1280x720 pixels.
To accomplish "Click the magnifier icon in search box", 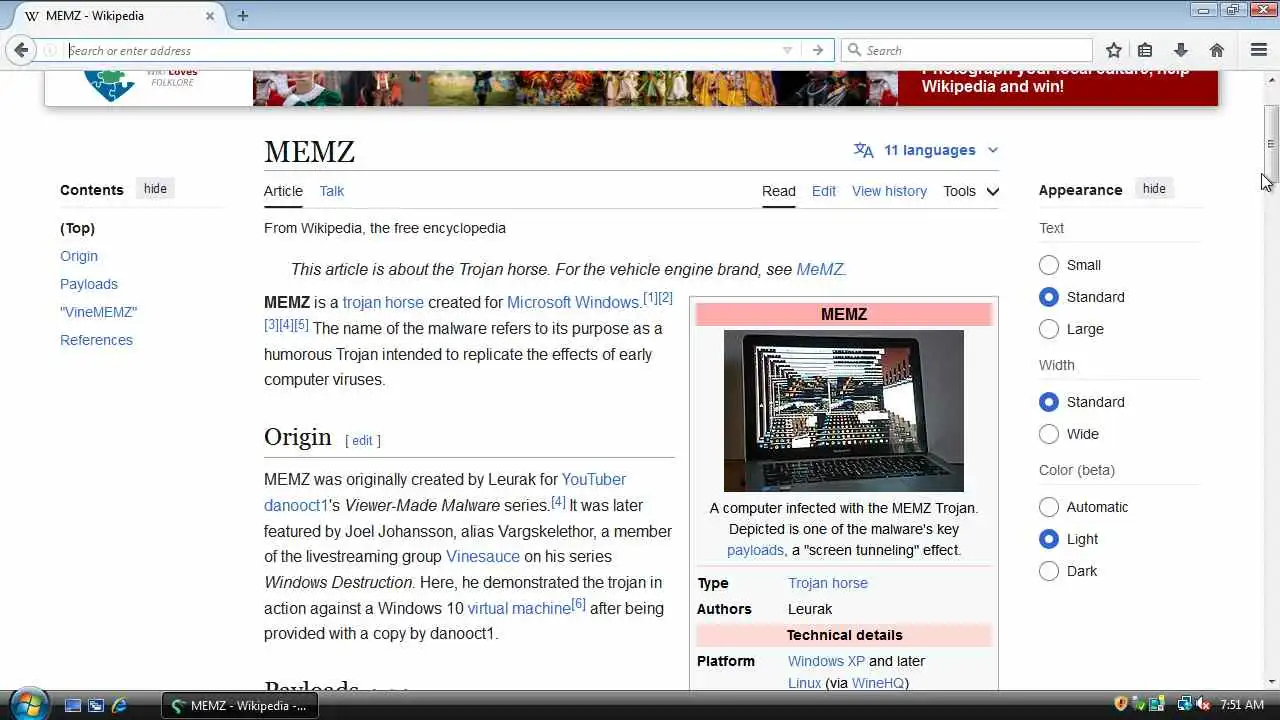I will 854,50.
